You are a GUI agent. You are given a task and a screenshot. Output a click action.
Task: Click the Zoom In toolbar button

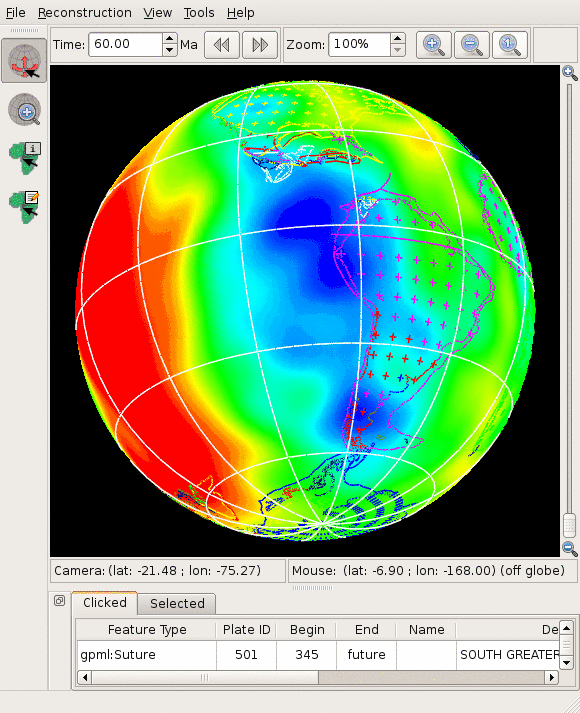tap(434, 45)
